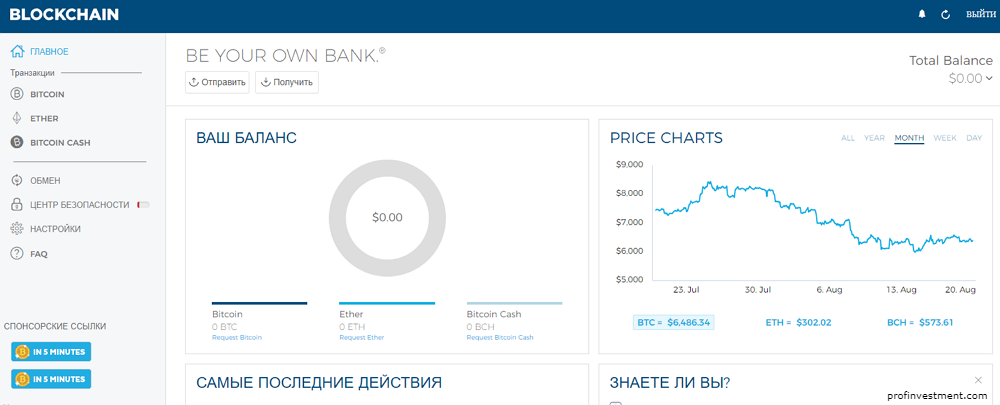Switch price chart to YEAR
Image resolution: width=1000 pixels, height=405 pixels.
coord(874,138)
